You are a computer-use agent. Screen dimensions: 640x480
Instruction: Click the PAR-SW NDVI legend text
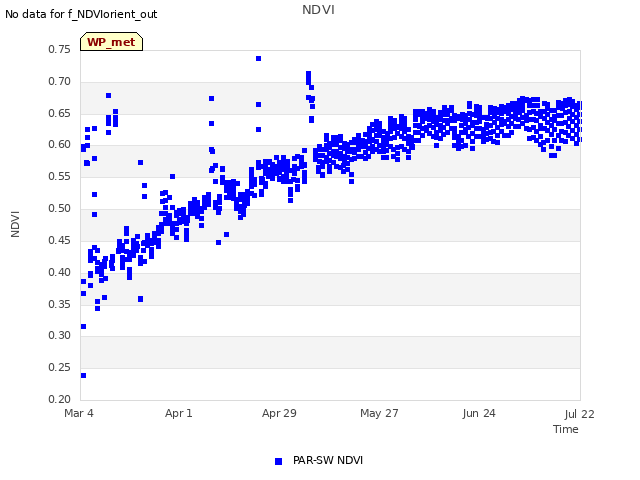point(328,460)
